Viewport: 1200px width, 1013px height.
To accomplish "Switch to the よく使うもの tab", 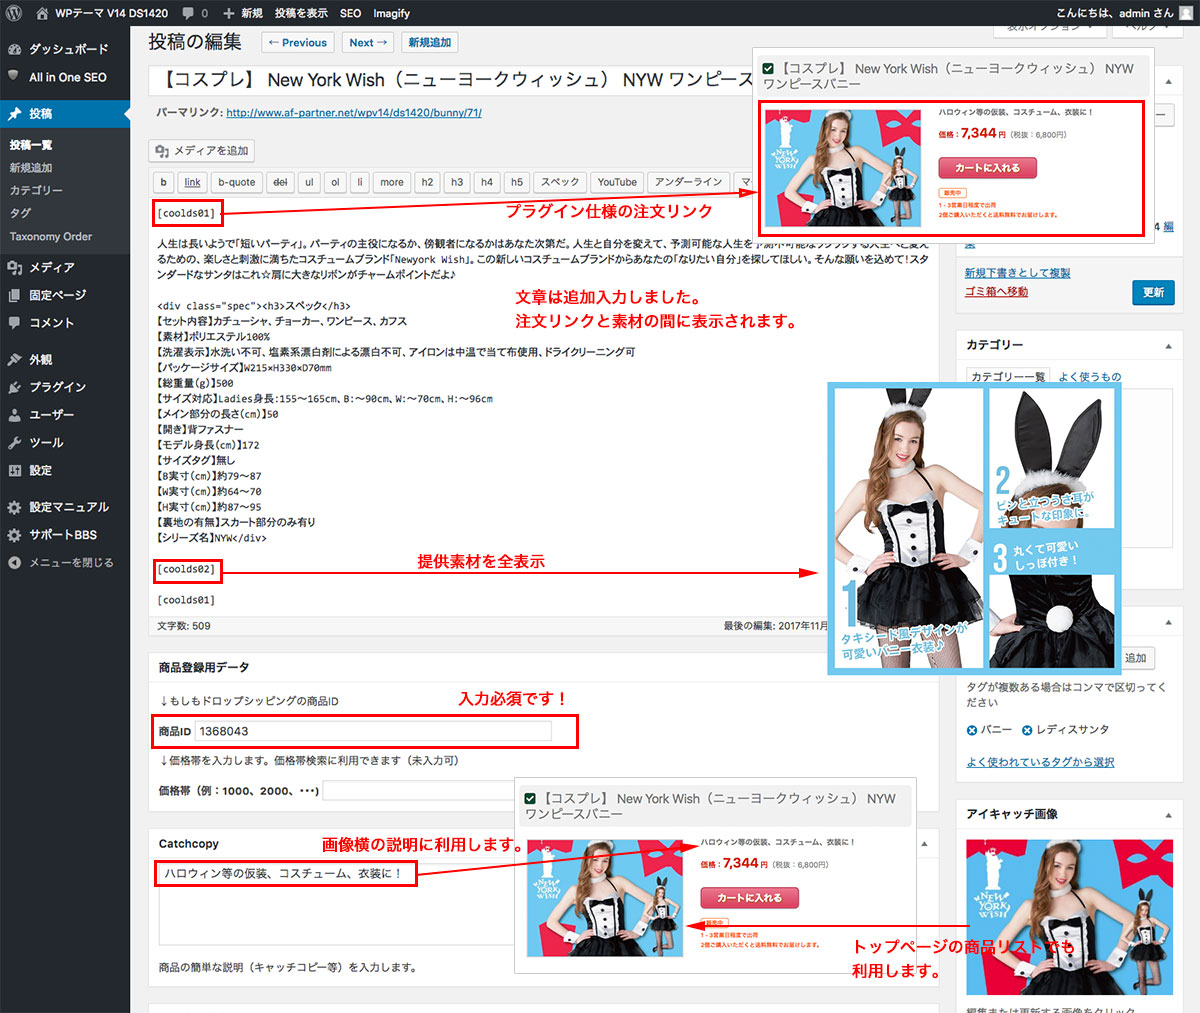I will tap(1090, 377).
